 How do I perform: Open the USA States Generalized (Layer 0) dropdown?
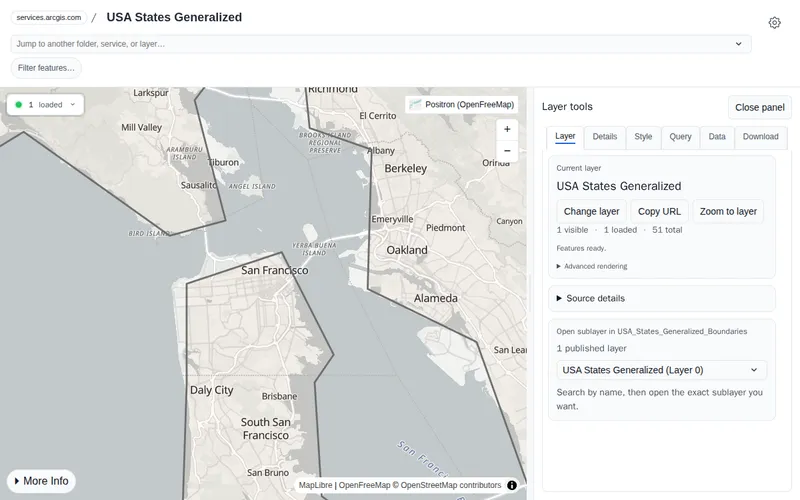661,370
